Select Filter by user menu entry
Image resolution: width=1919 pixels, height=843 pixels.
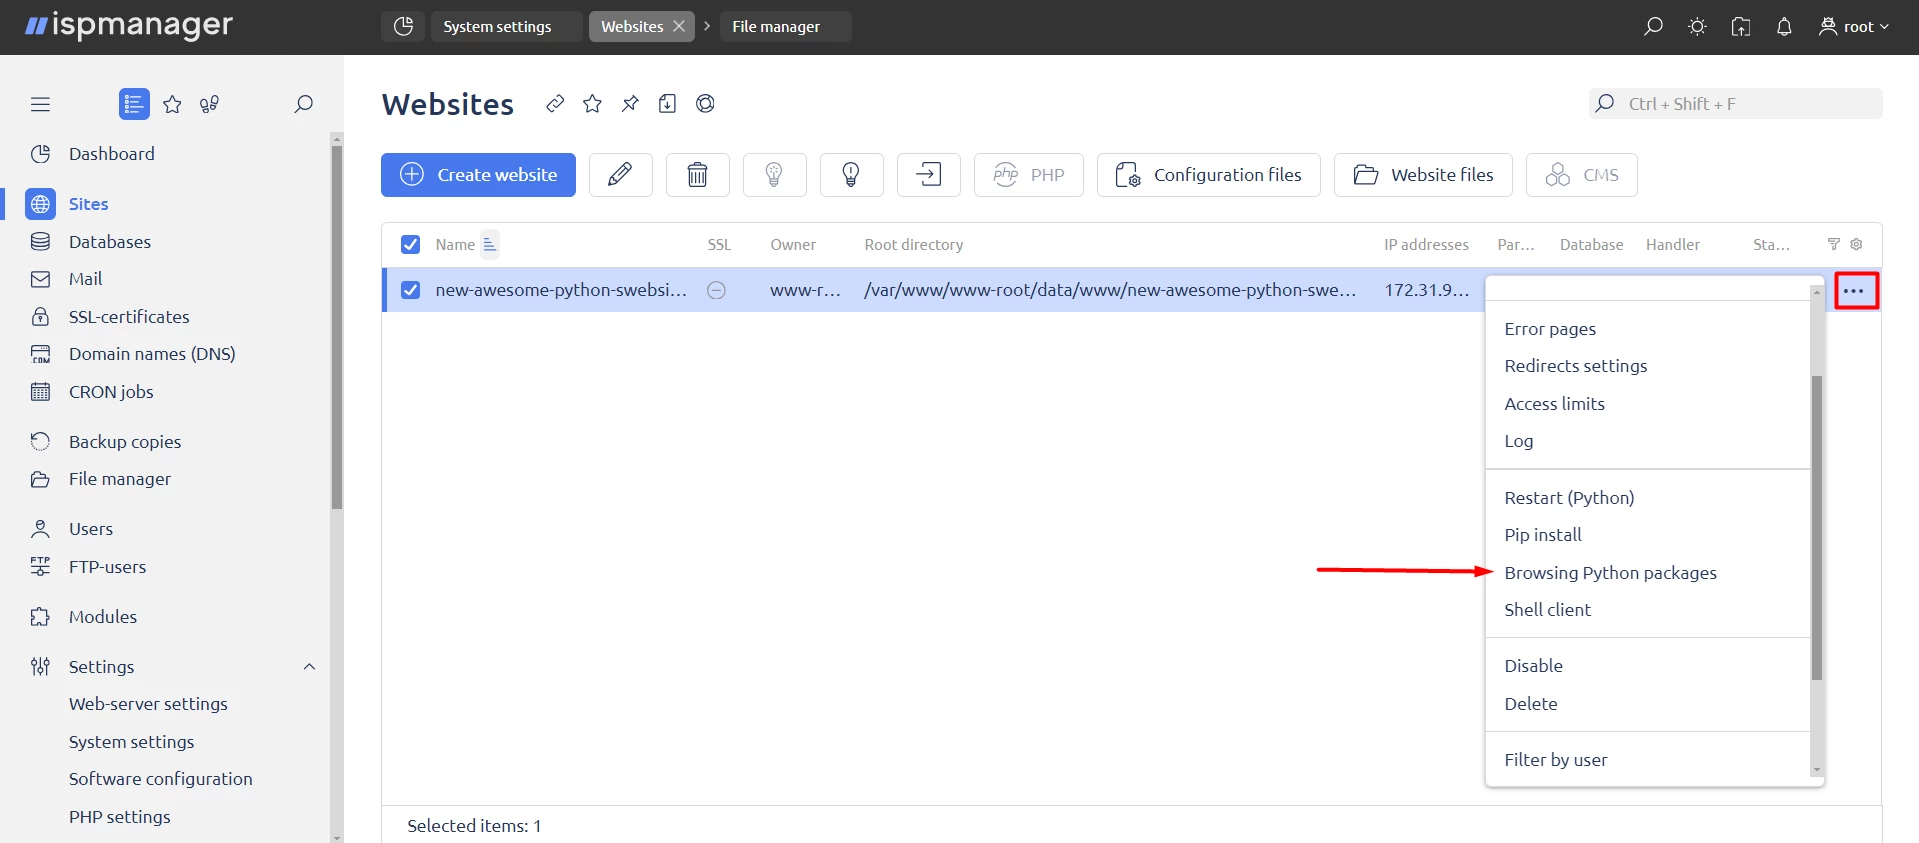point(1555,760)
